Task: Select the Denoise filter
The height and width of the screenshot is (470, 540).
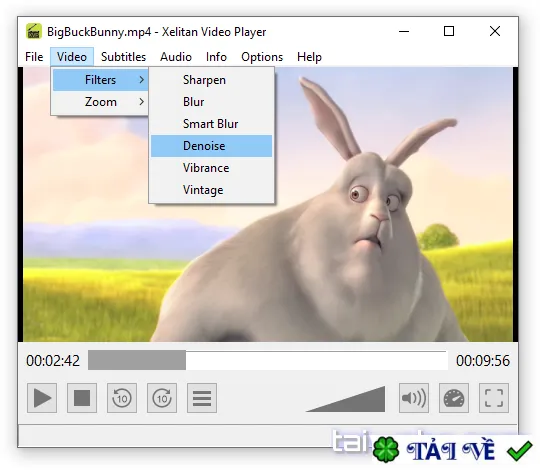Action: pyautogui.click(x=211, y=146)
